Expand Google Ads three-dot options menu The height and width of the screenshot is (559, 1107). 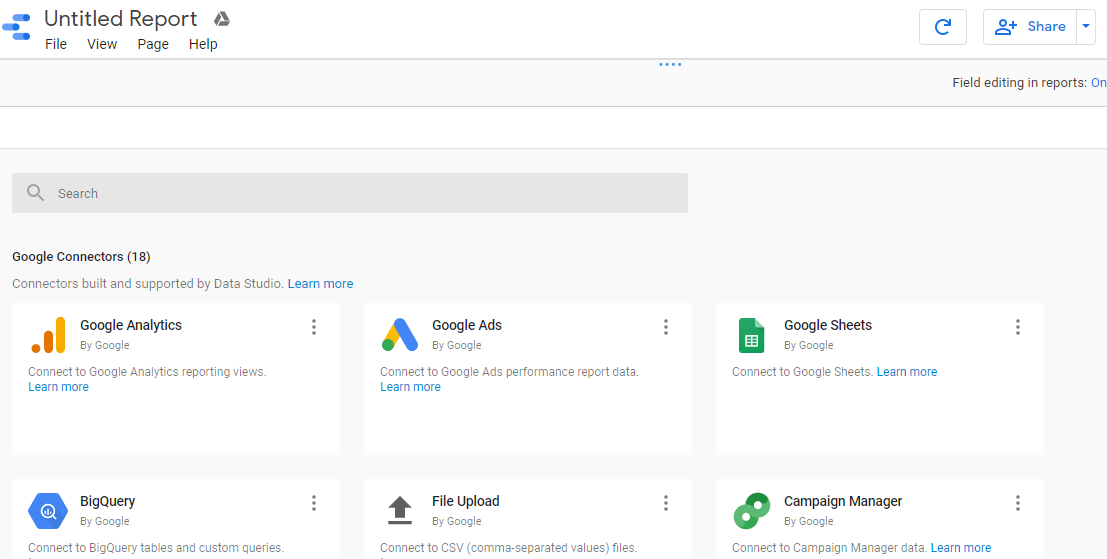666,327
